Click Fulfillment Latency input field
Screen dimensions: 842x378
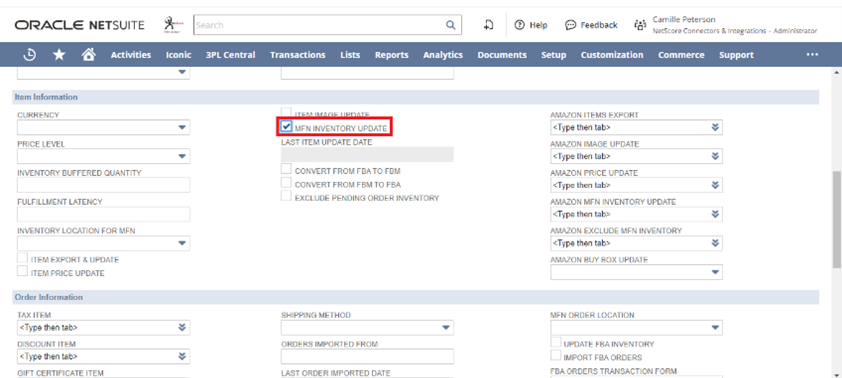103,214
